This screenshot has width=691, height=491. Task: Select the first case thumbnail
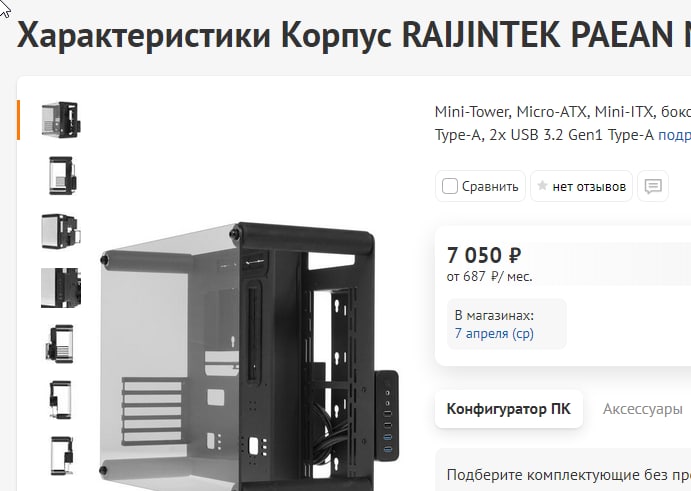point(61,120)
